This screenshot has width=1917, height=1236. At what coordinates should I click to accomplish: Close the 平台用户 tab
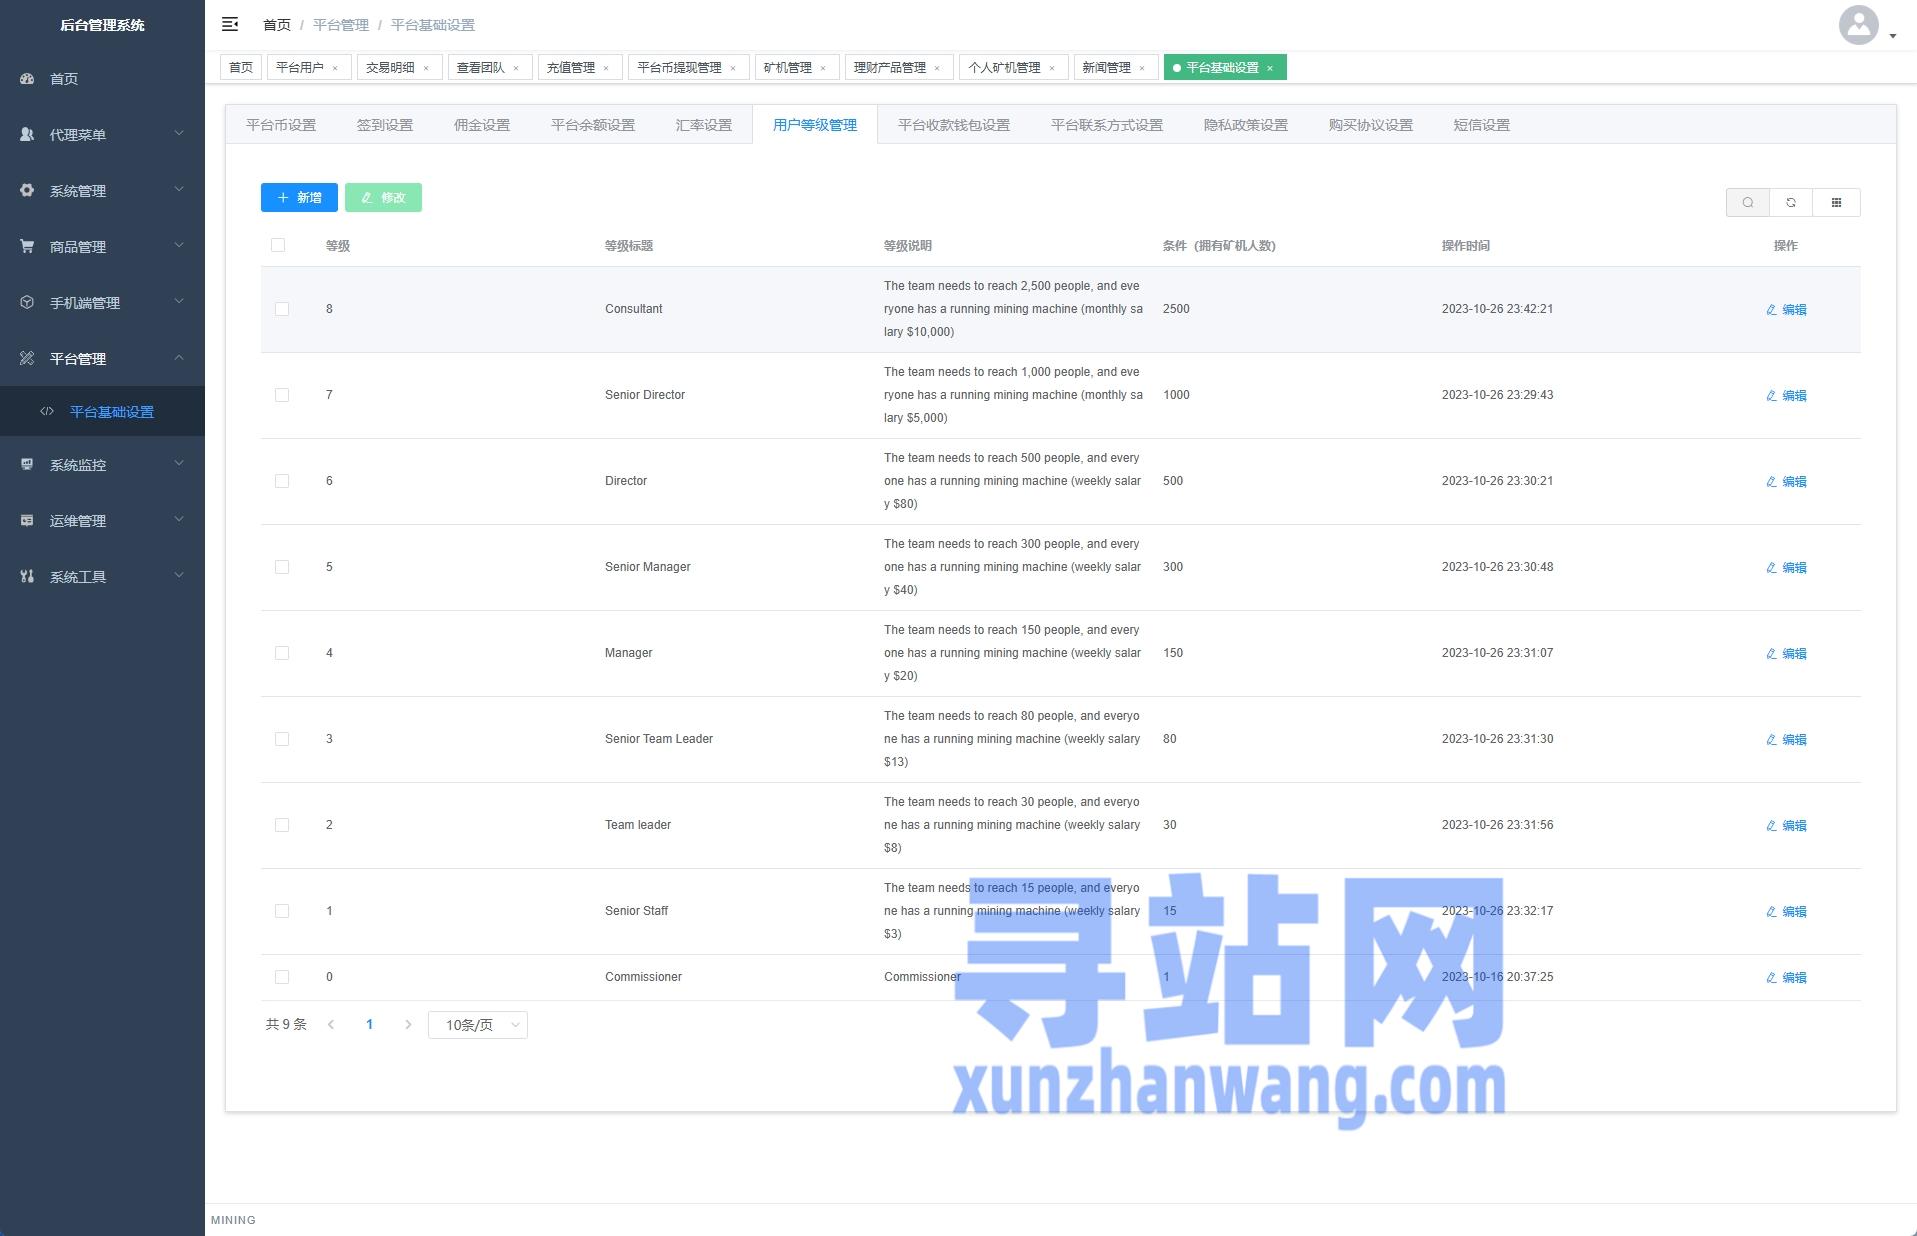[335, 68]
